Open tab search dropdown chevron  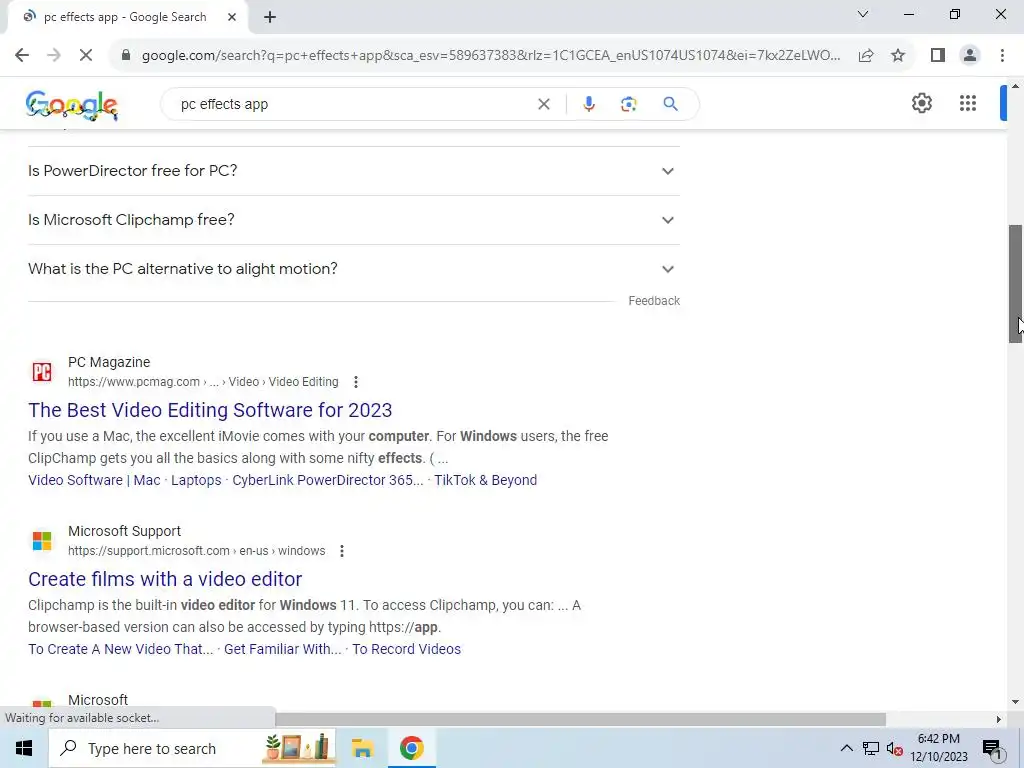(863, 14)
